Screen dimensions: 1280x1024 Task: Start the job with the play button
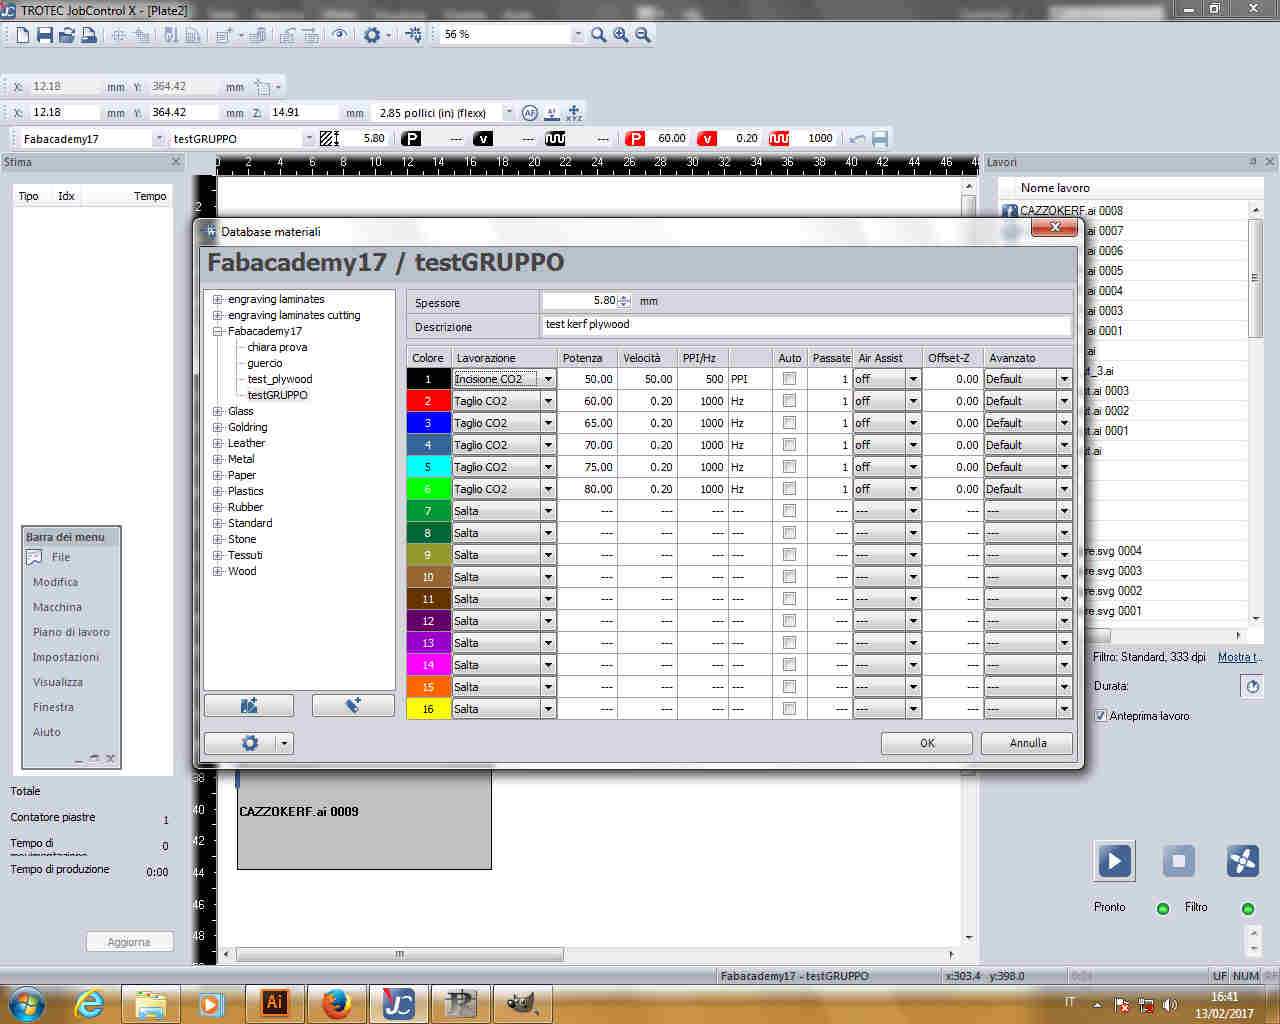click(x=1114, y=861)
